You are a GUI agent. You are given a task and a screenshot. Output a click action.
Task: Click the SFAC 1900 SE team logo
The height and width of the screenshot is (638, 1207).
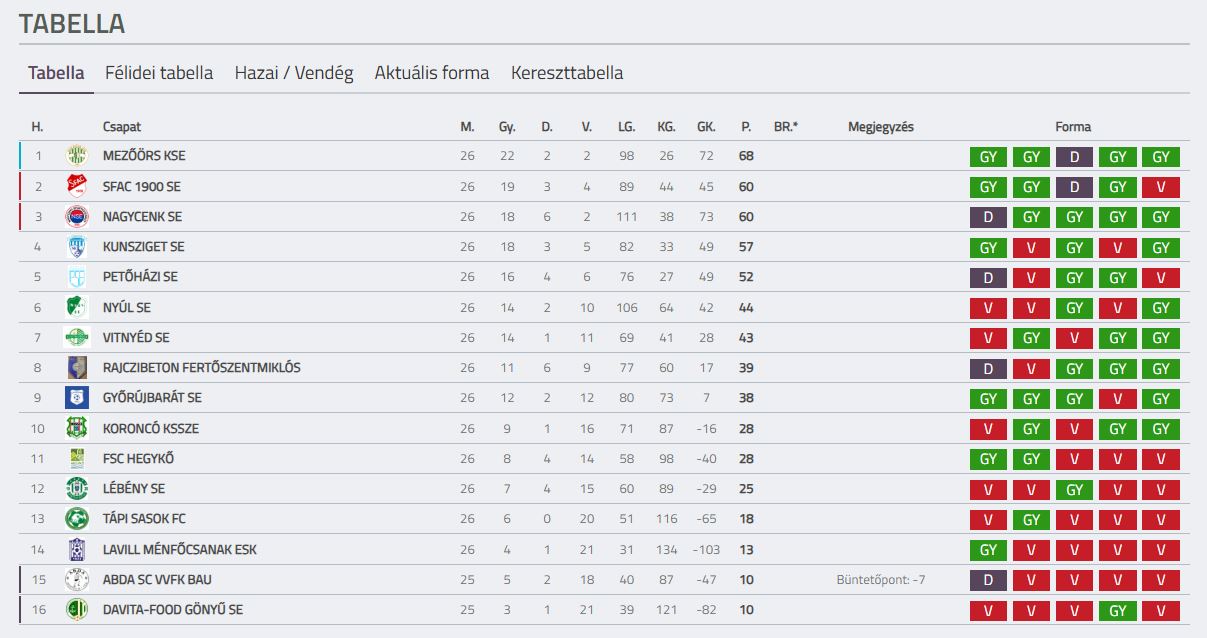pyautogui.click(x=77, y=186)
